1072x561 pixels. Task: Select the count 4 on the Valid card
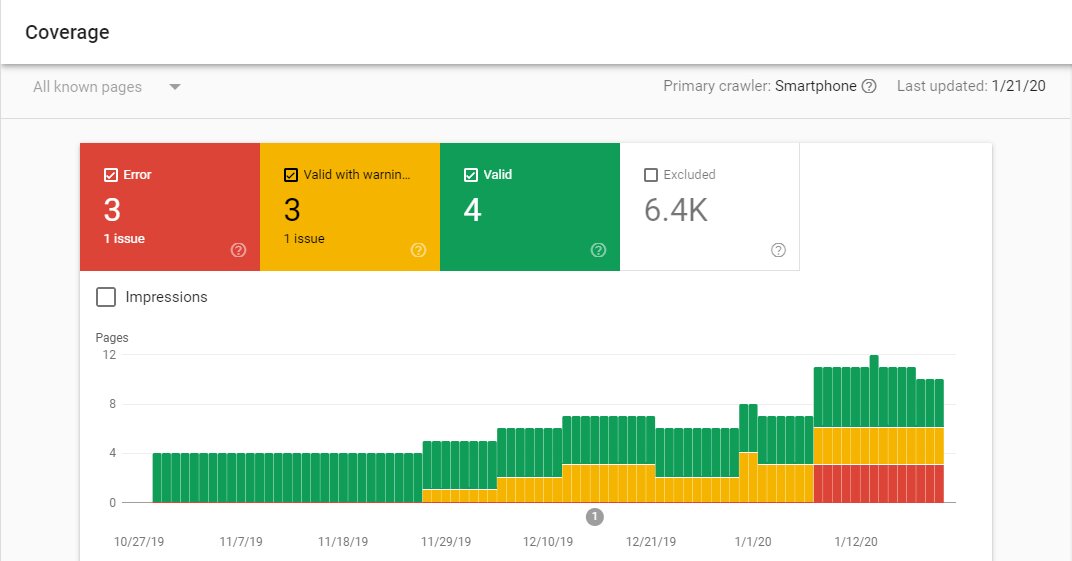[472, 210]
